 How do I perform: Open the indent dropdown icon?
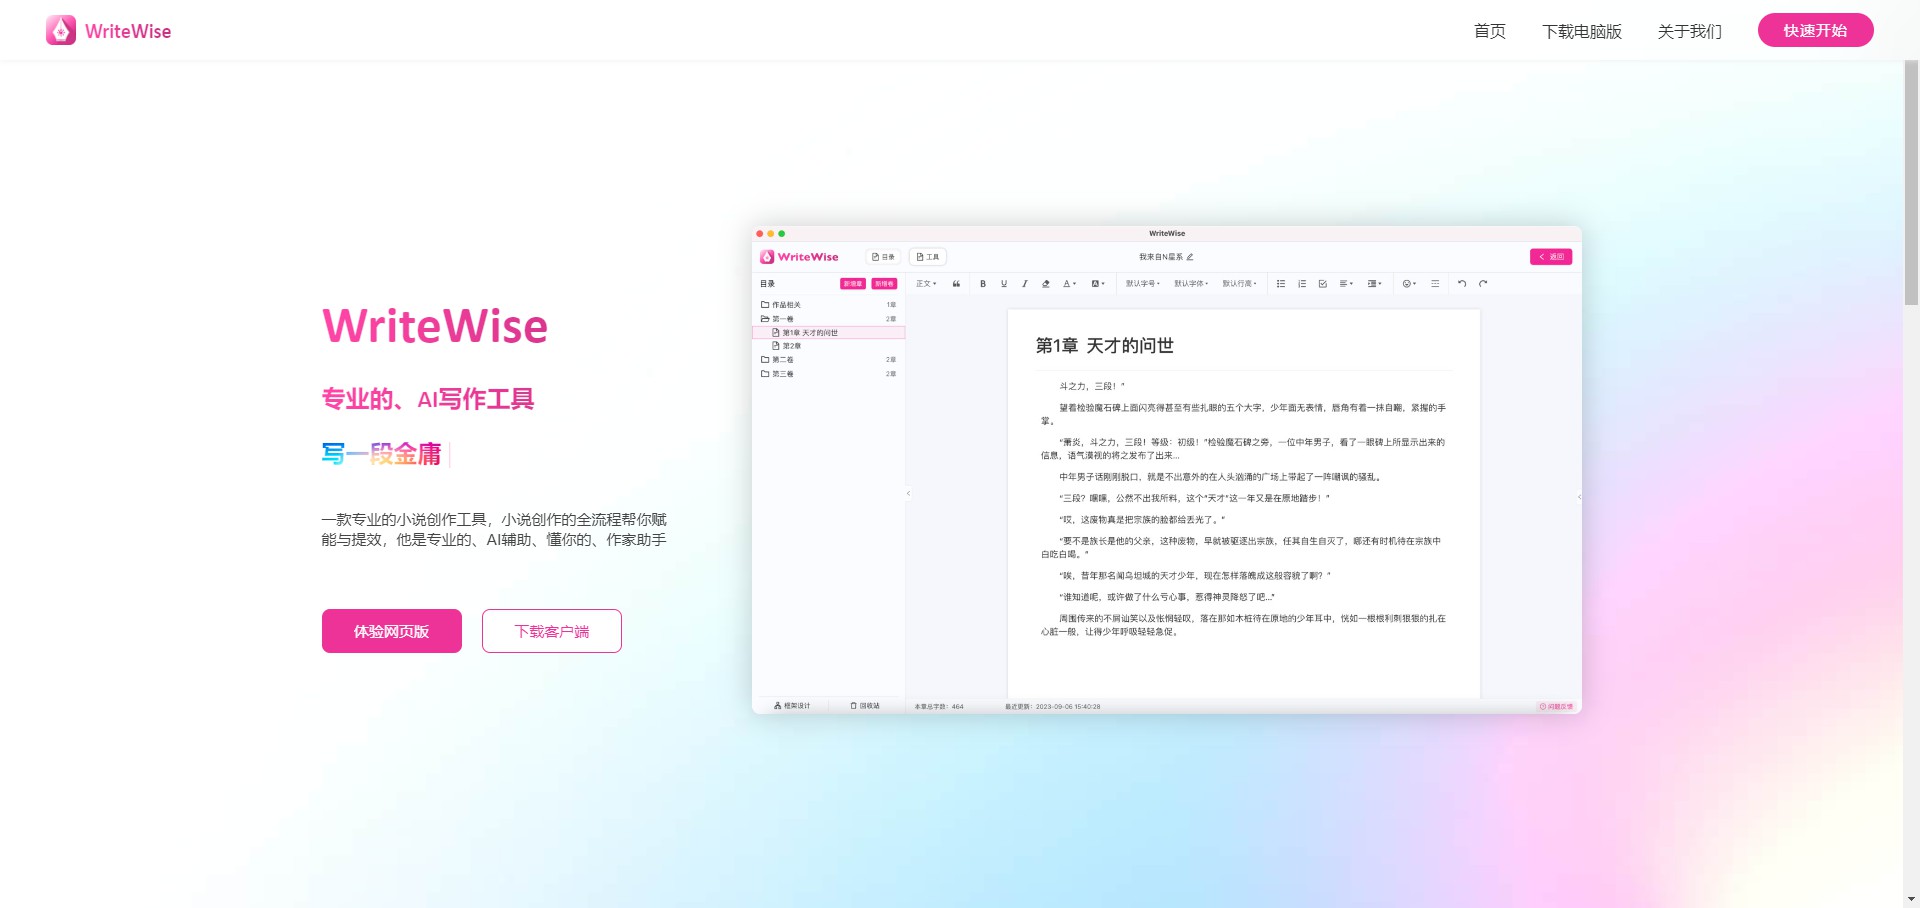(1375, 284)
